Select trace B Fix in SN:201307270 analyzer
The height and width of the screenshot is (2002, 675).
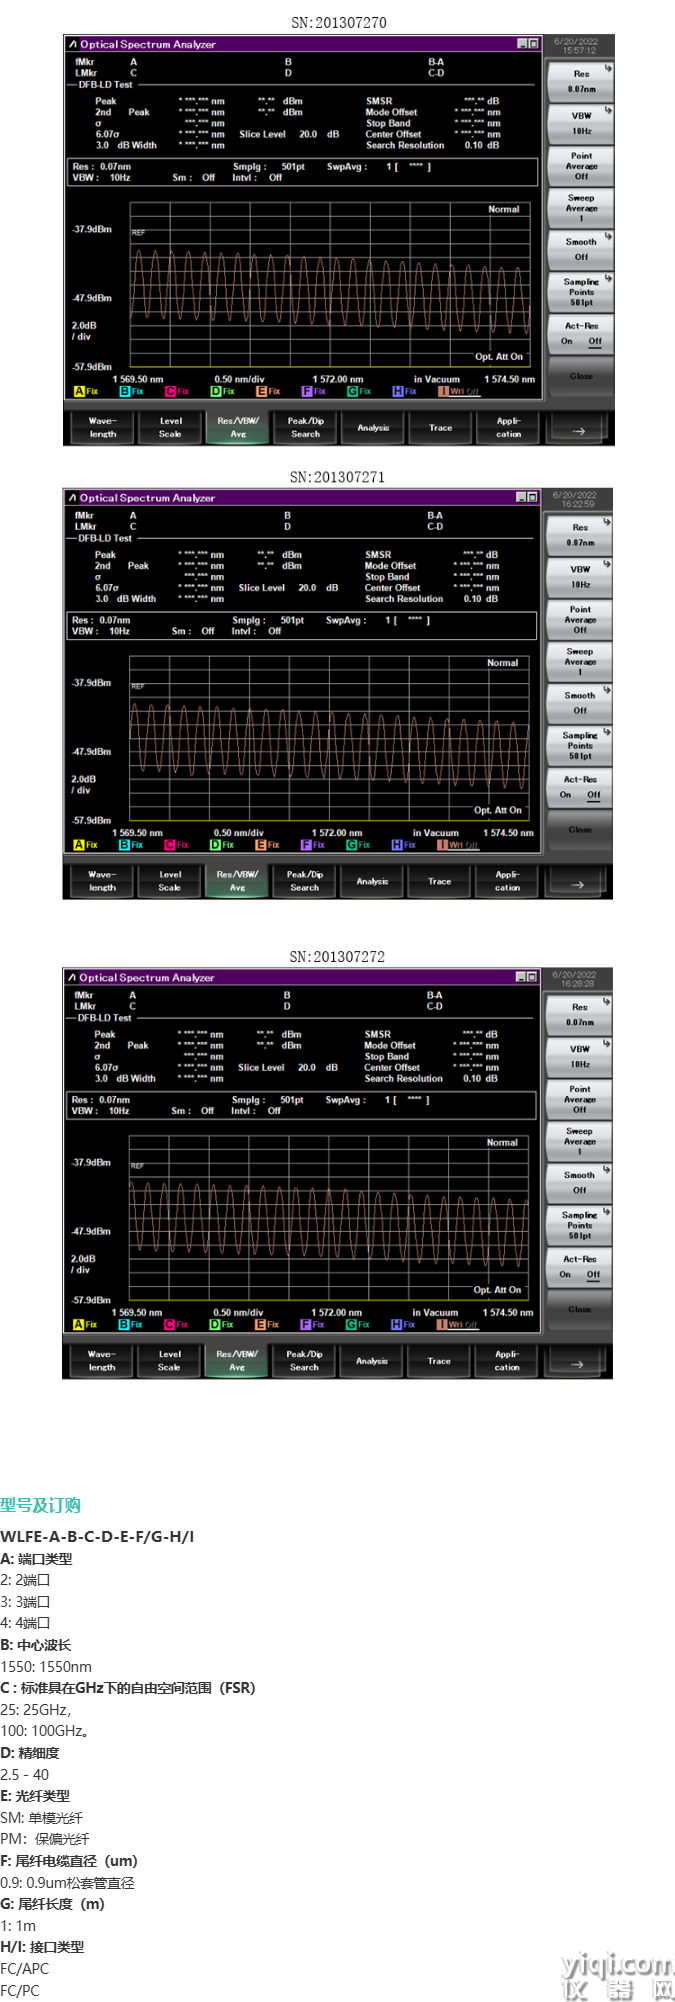click(x=132, y=391)
